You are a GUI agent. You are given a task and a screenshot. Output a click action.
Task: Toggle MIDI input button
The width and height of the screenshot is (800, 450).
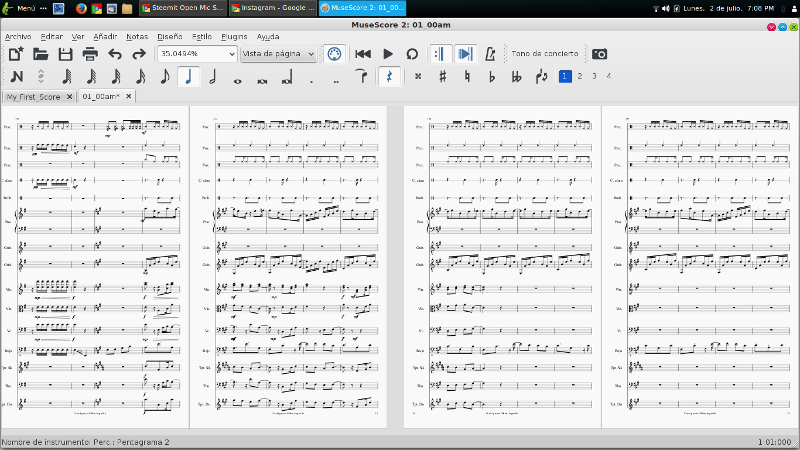[x=334, y=54]
